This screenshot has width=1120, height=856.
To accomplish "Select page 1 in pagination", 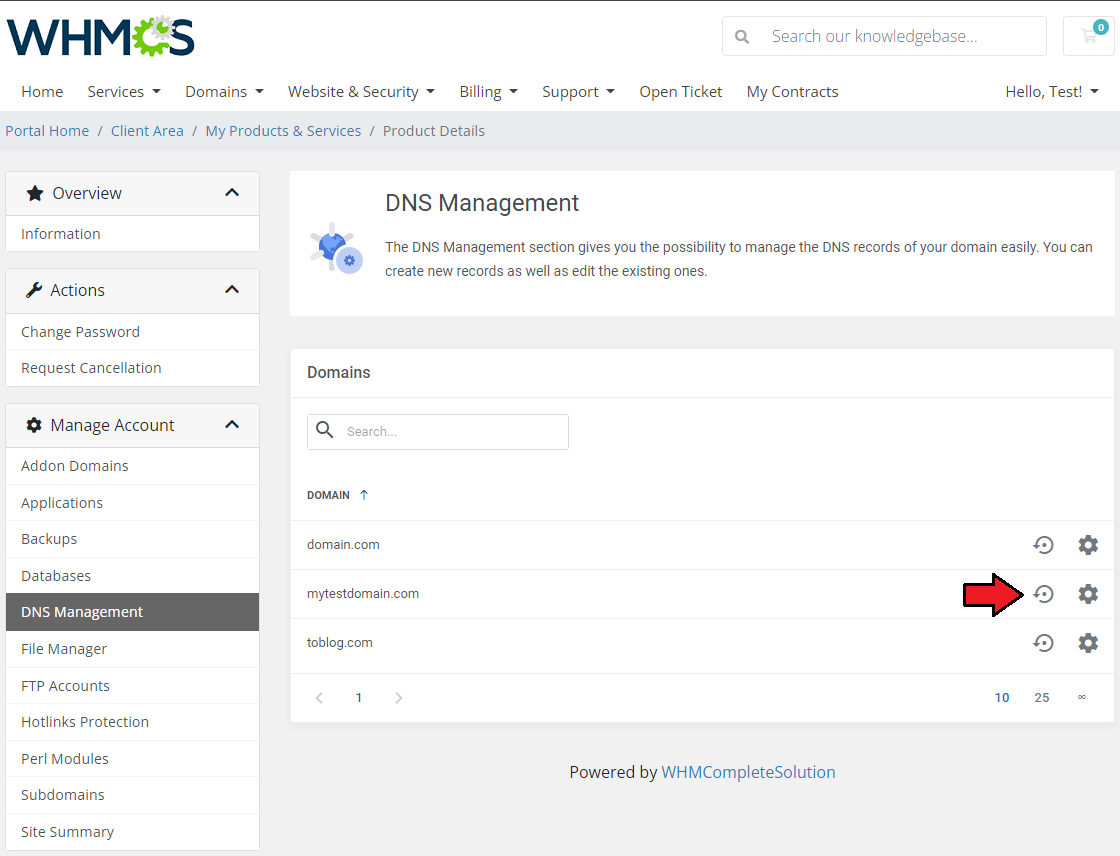I will coord(359,698).
